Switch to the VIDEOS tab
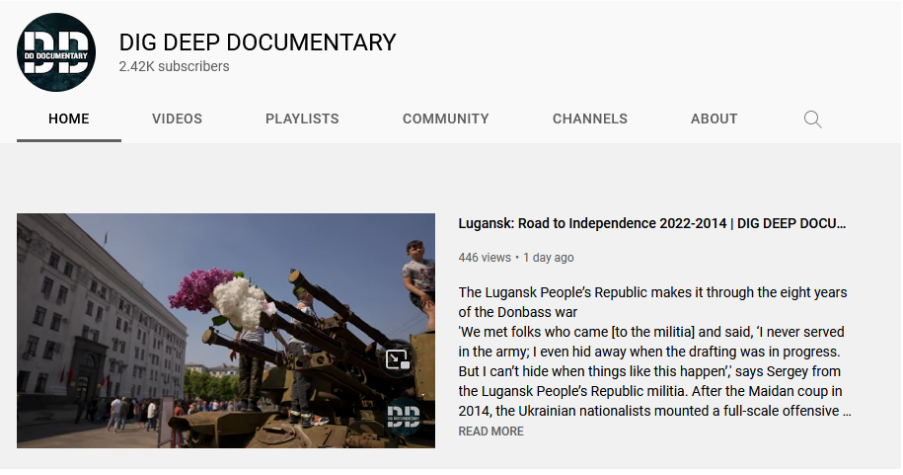 tap(177, 119)
